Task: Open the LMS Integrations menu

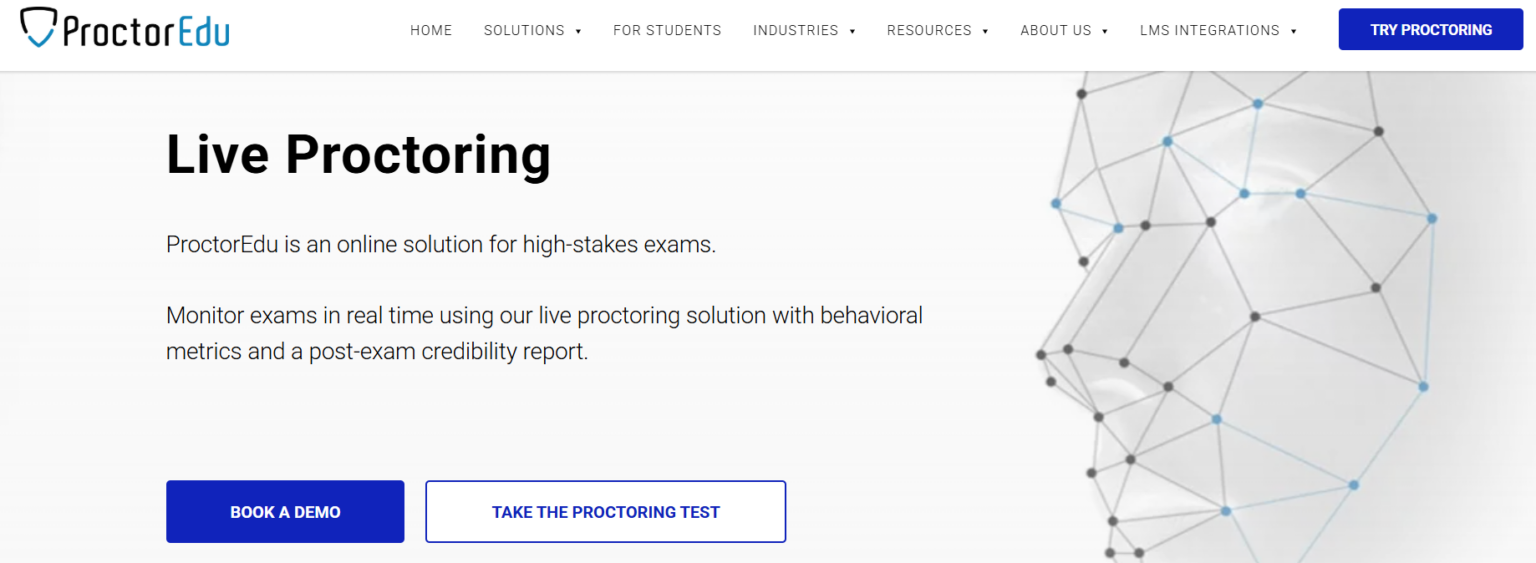Action: [x=1209, y=31]
